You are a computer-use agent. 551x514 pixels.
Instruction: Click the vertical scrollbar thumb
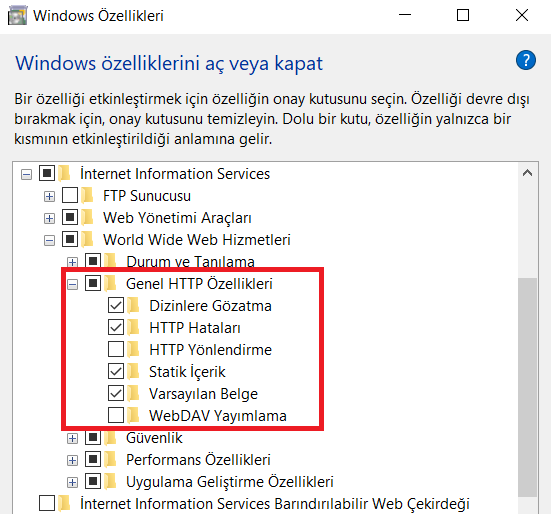click(527, 387)
